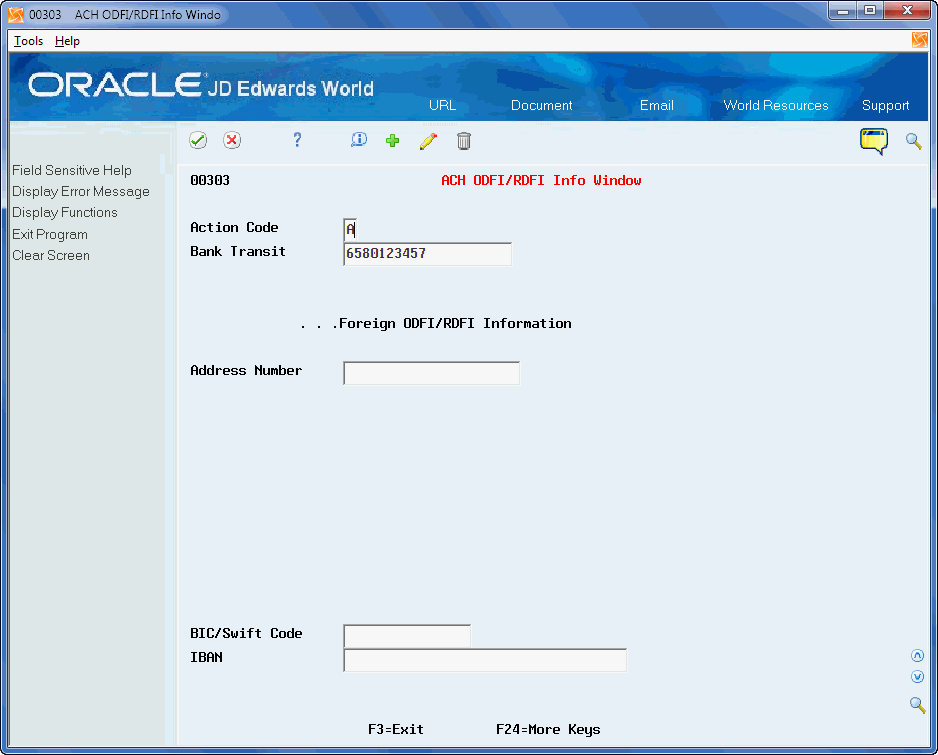Click the 00303 program ID text
The image size is (938, 755).
[210, 180]
